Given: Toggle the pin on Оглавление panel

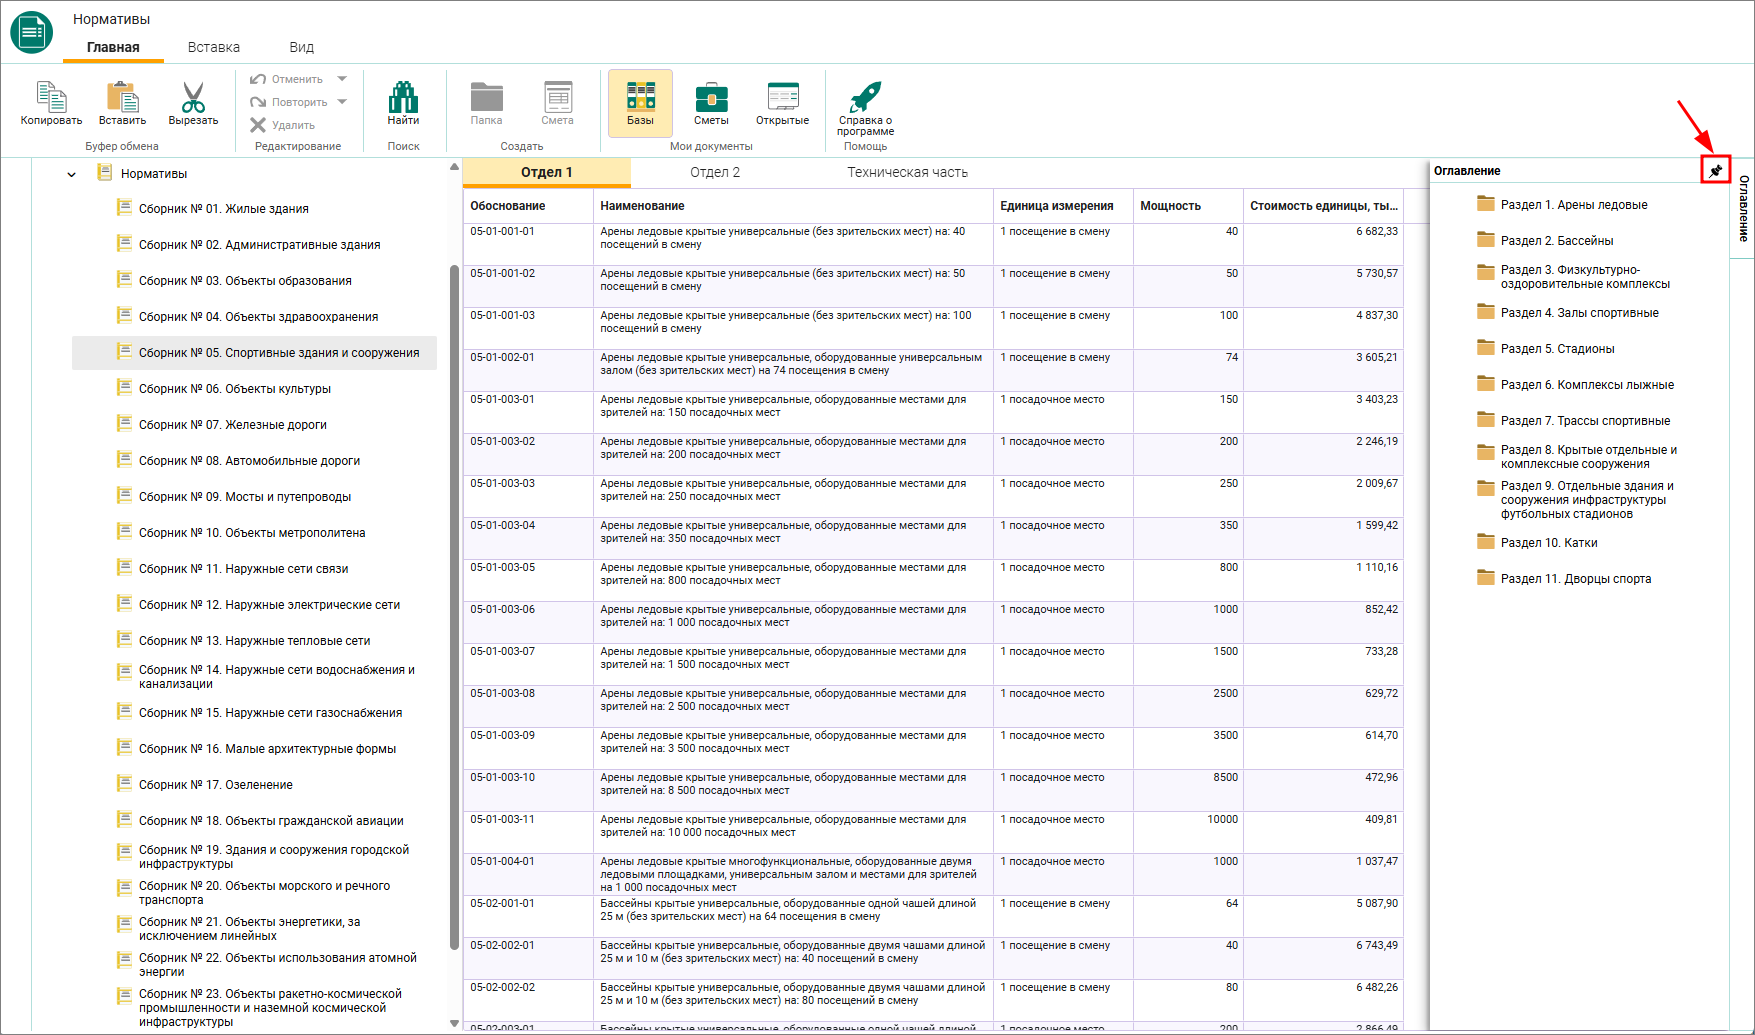Looking at the screenshot, I should (x=1716, y=171).
